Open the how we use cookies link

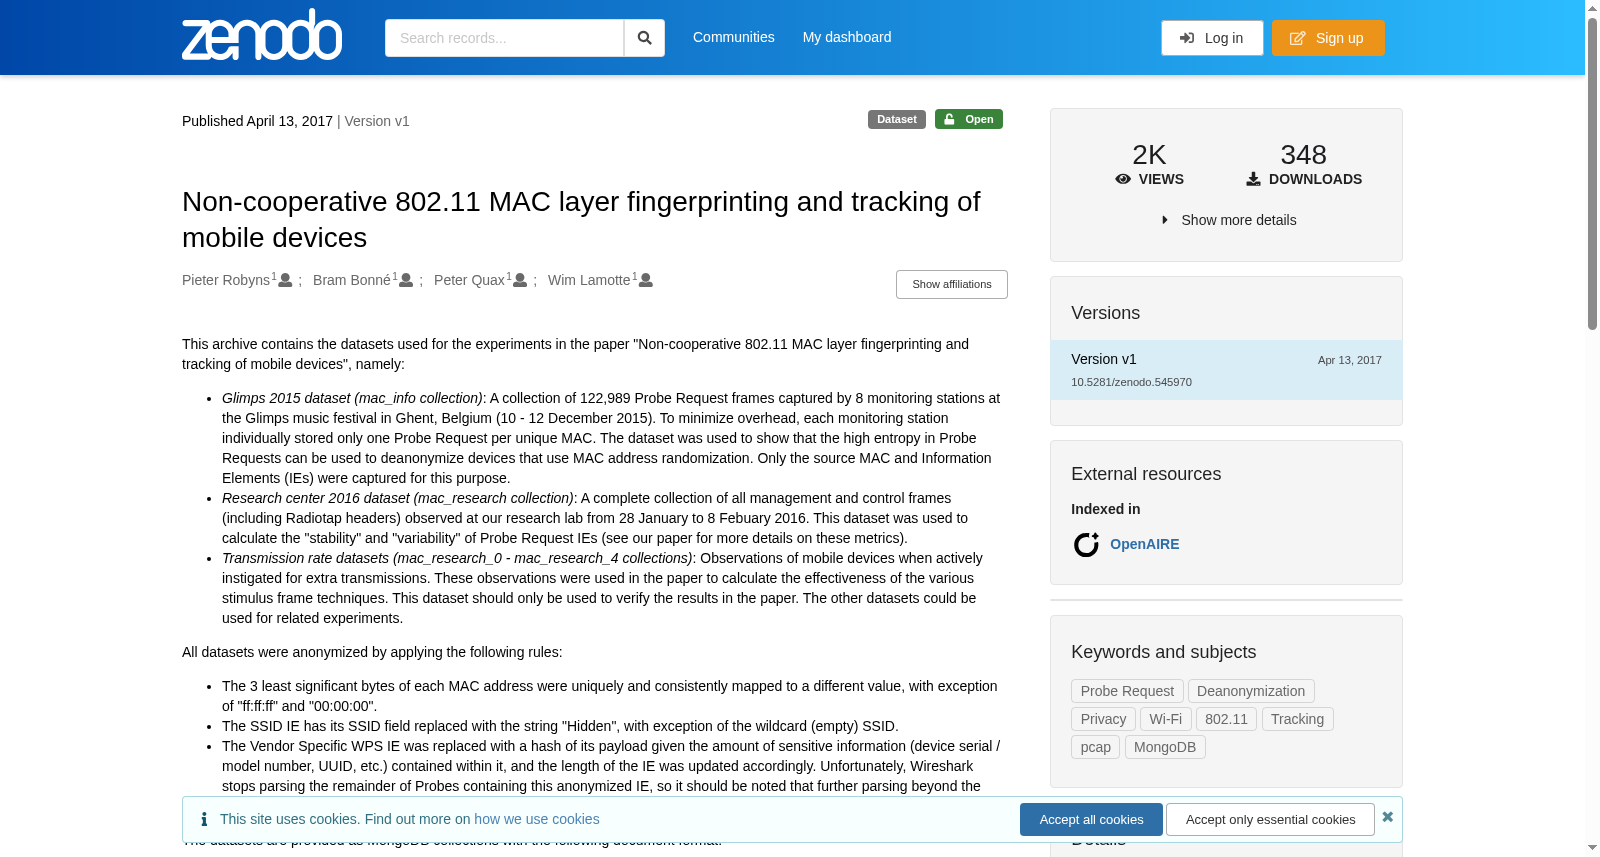click(x=537, y=819)
